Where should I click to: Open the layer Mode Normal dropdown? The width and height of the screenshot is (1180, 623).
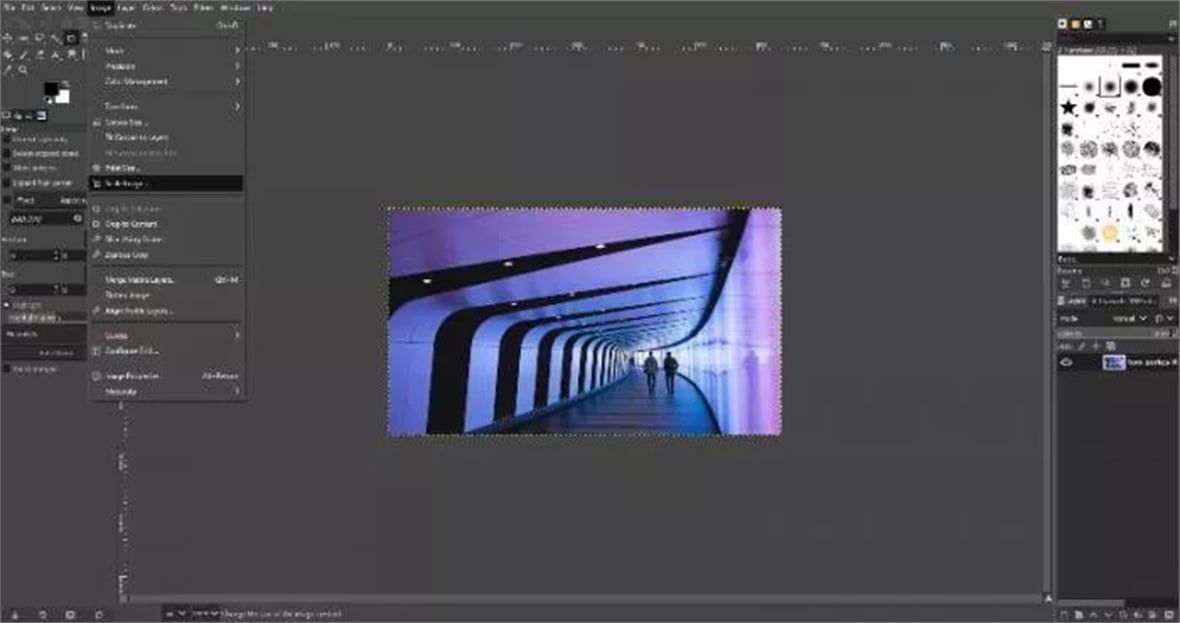1128,318
